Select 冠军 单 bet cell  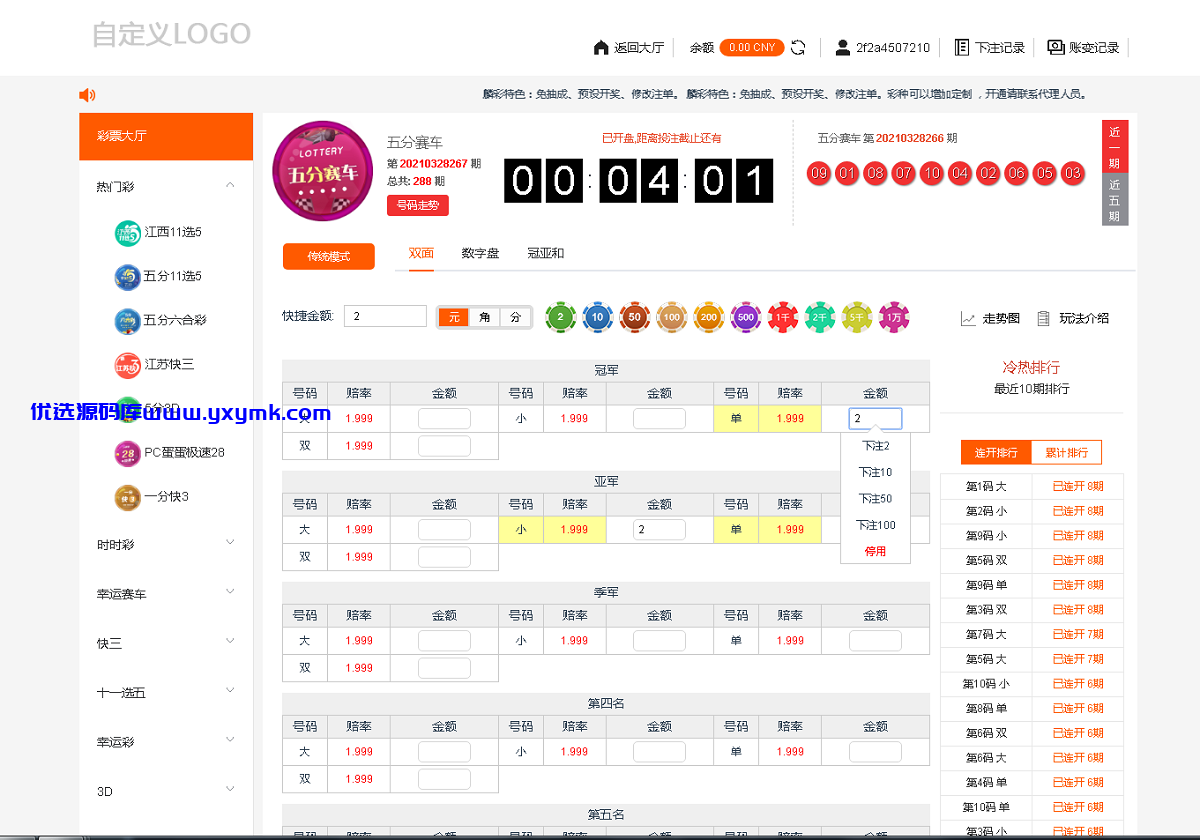coord(736,419)
